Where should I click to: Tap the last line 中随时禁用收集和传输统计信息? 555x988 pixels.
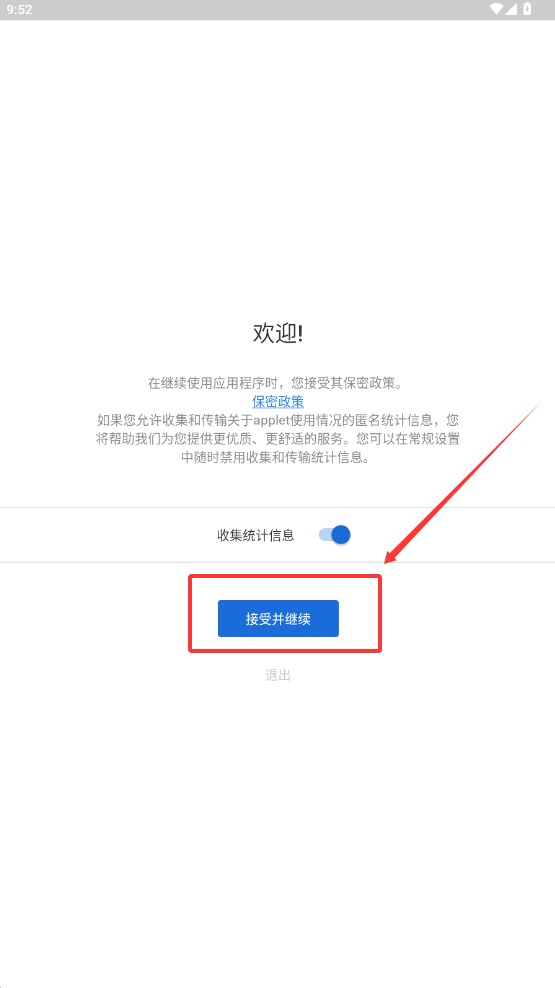coord(278,457)
